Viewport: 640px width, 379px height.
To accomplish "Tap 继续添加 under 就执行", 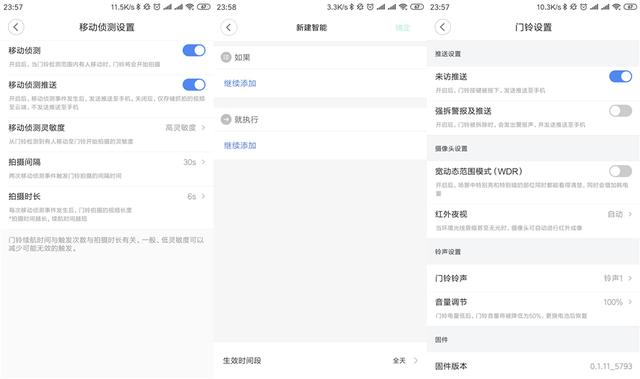I will click(x=240, y=145).
